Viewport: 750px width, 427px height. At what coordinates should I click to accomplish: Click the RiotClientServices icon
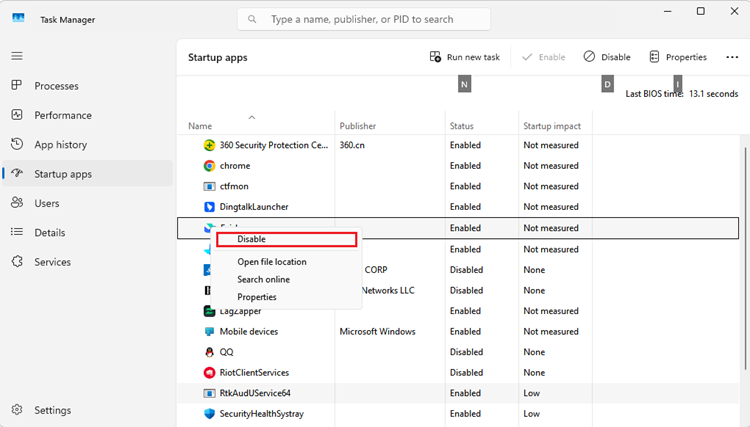(209, 372)
